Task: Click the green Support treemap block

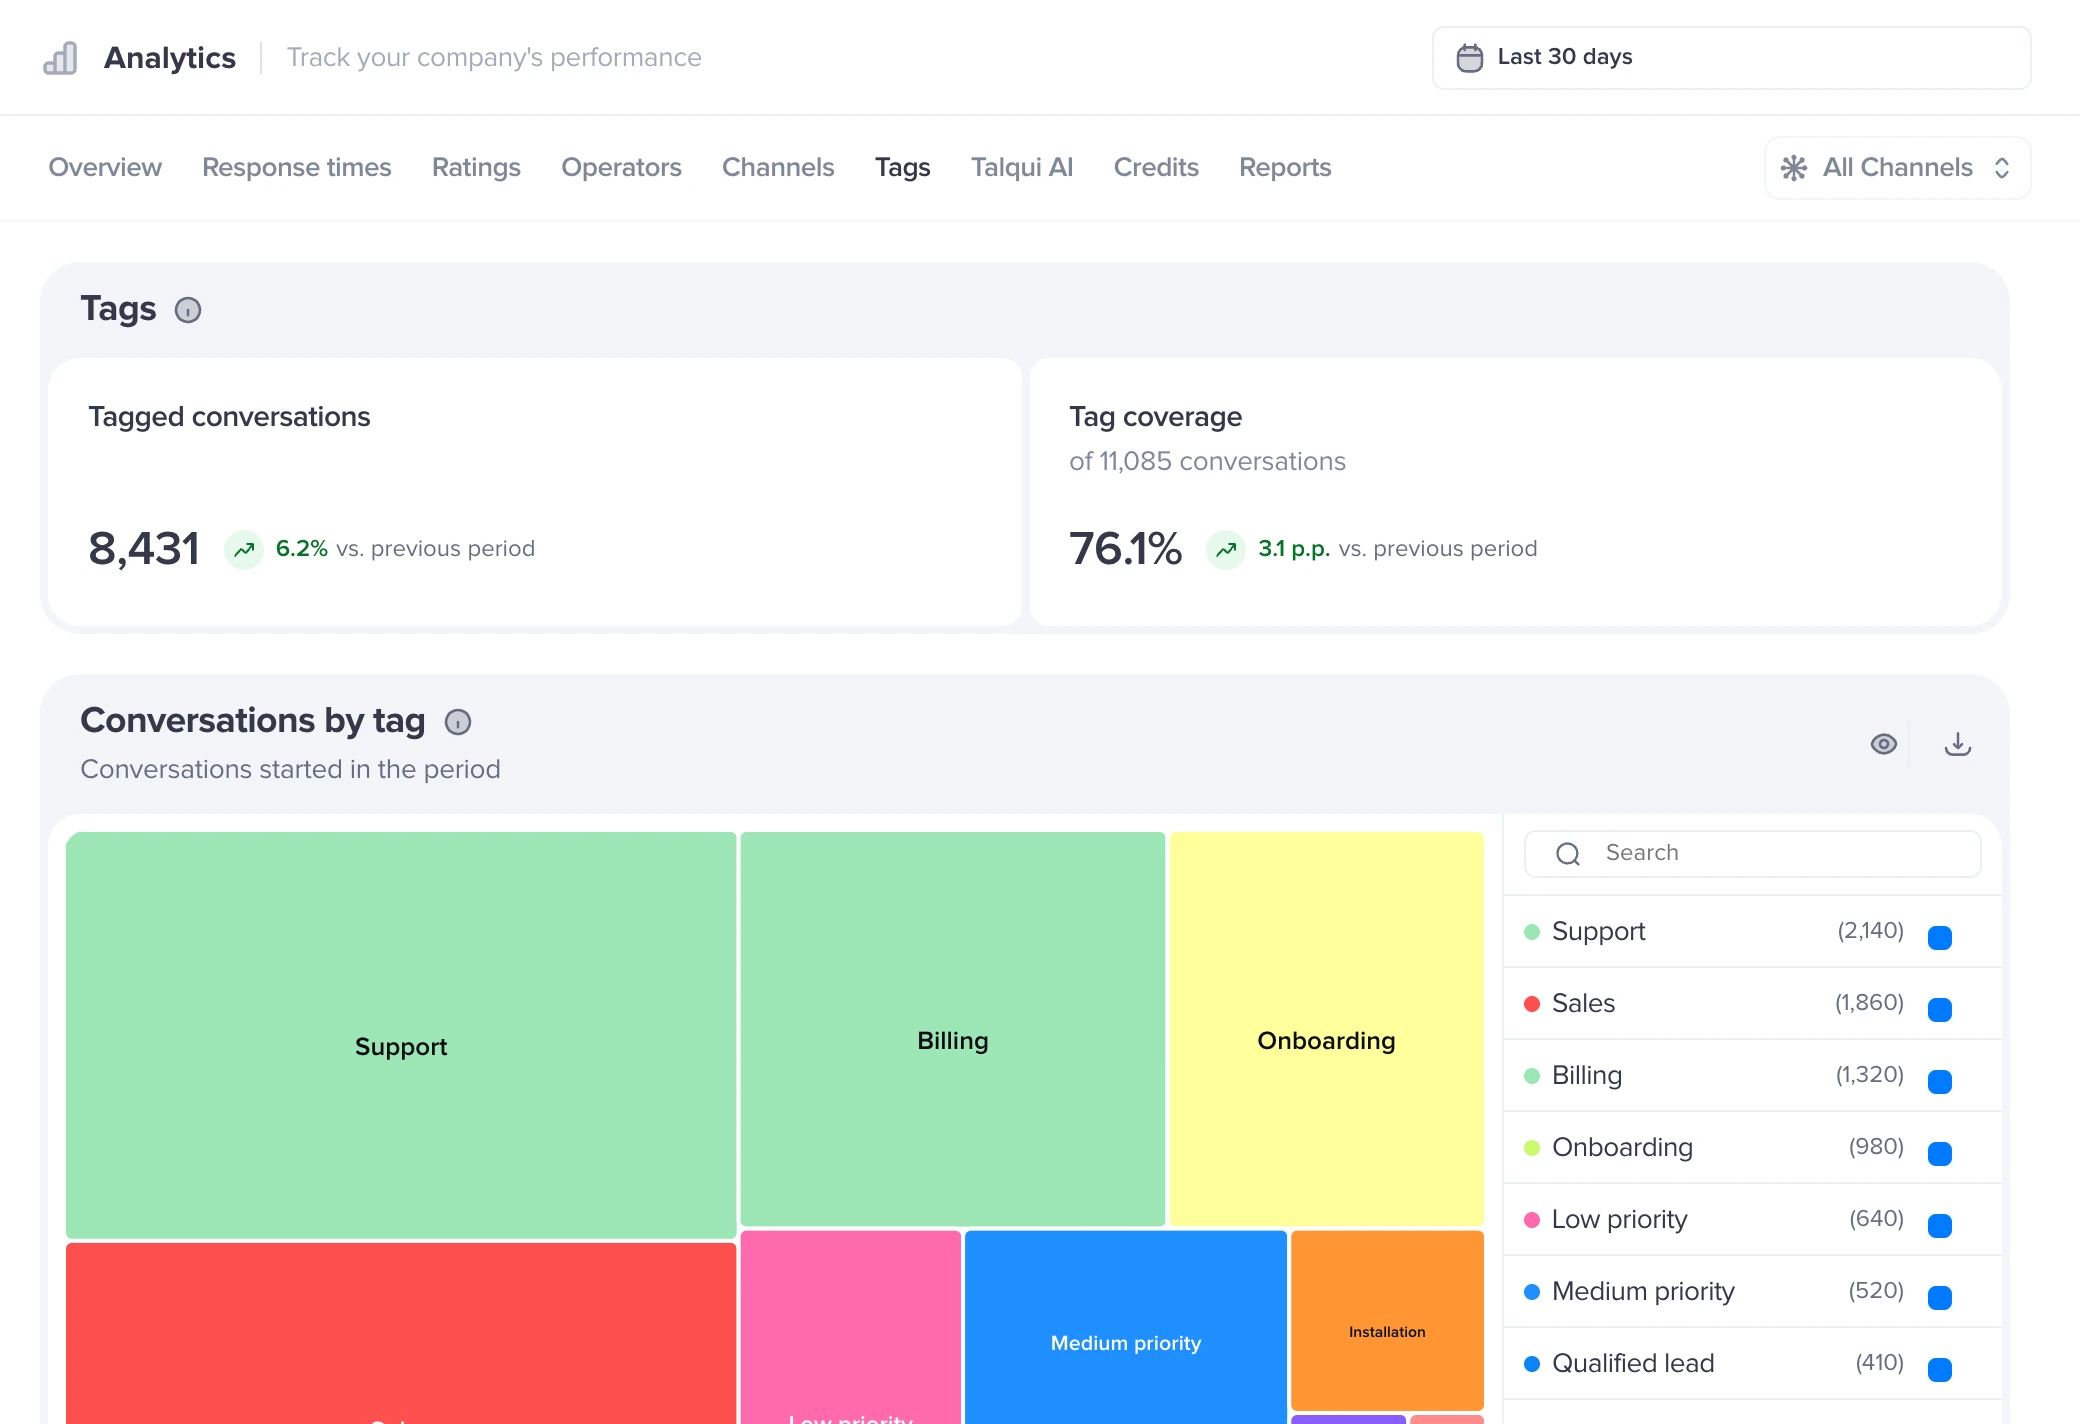Action: (401, 1035)
